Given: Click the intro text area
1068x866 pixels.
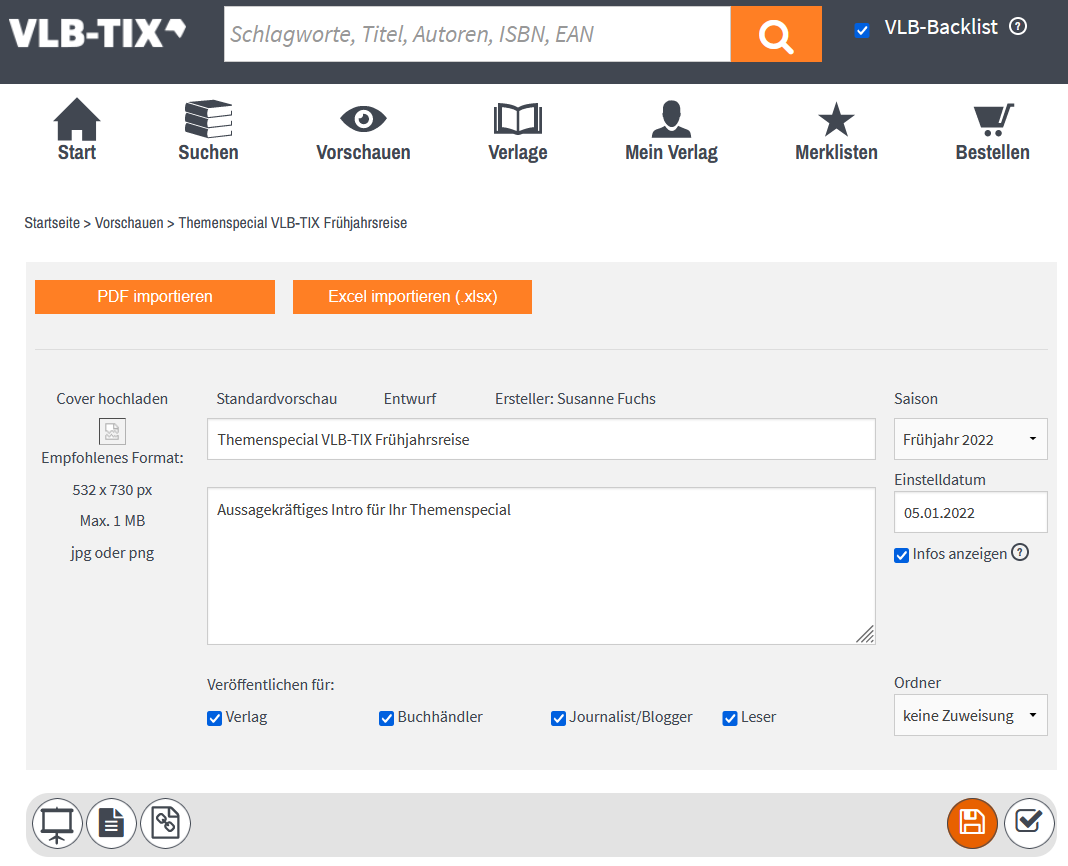Looking at the screenshot, I should (x=541, y=566).
